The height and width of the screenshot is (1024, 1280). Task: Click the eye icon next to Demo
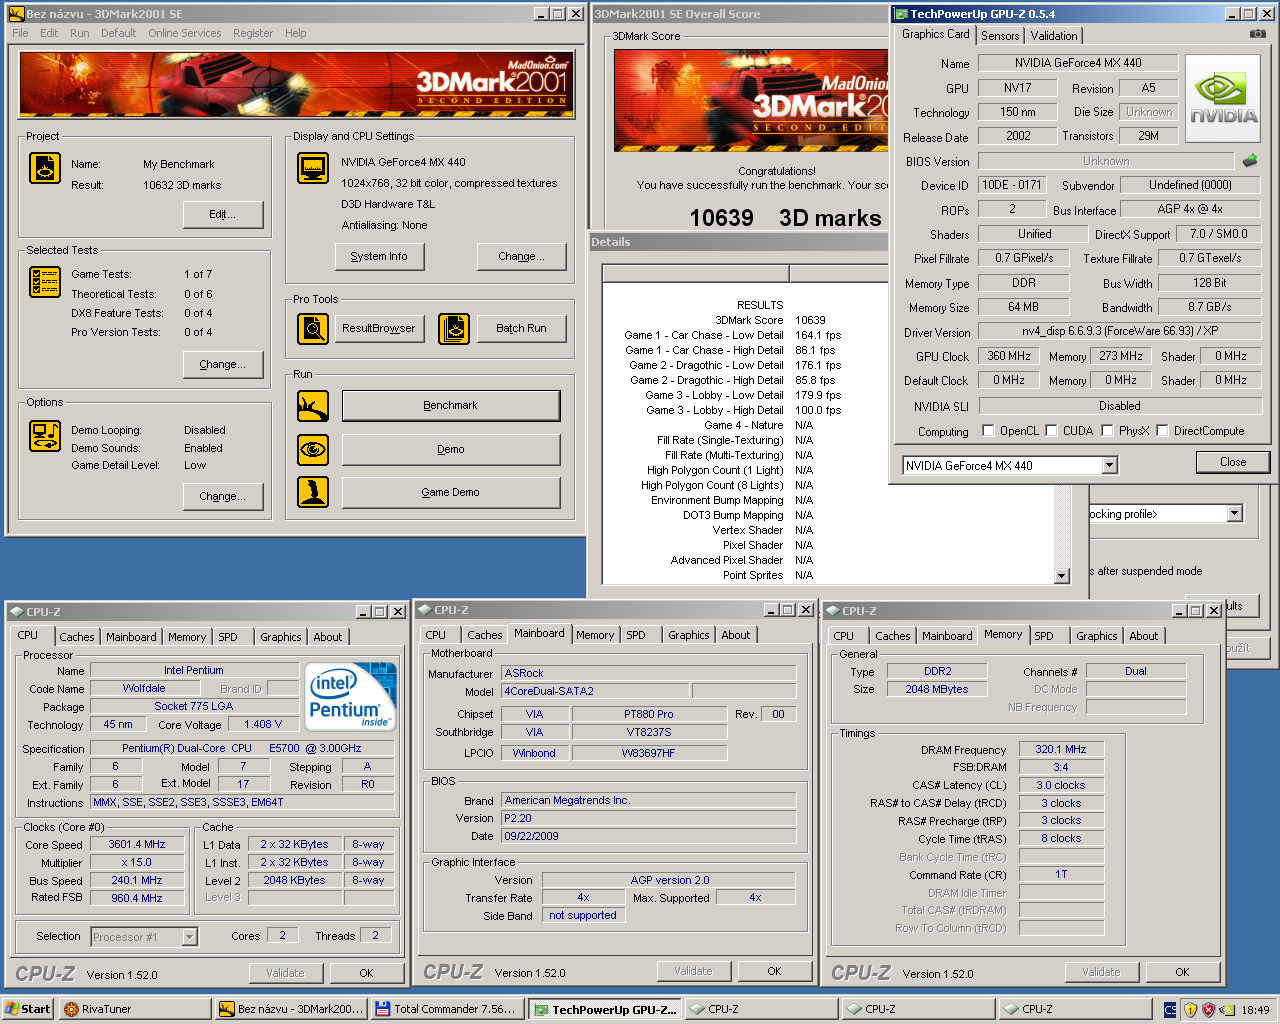(313, 450)
